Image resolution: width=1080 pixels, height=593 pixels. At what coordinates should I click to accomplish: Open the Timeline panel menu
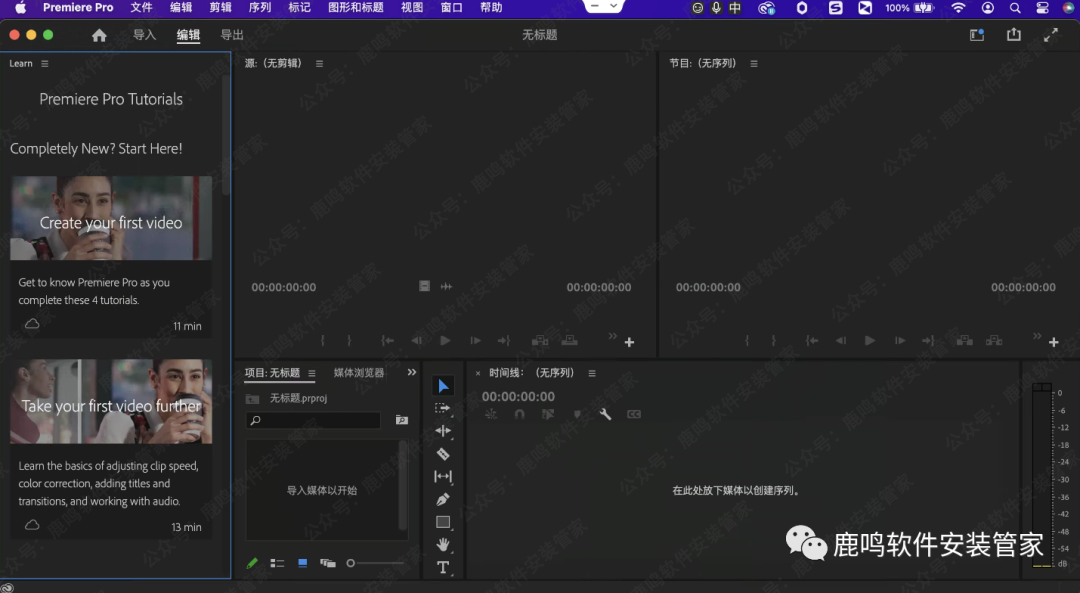point(592,372)
